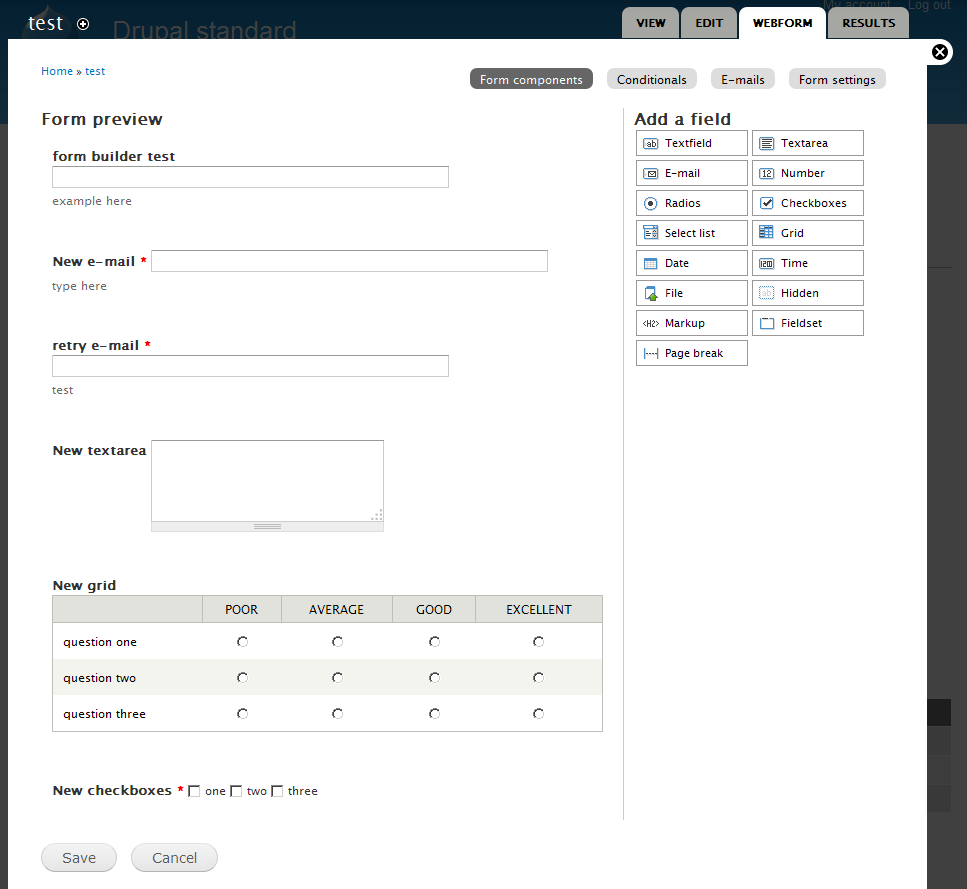The width and height of the screenshot is (967, 889).
Task: Open the VIEW tab
Action: coord(651,23)
